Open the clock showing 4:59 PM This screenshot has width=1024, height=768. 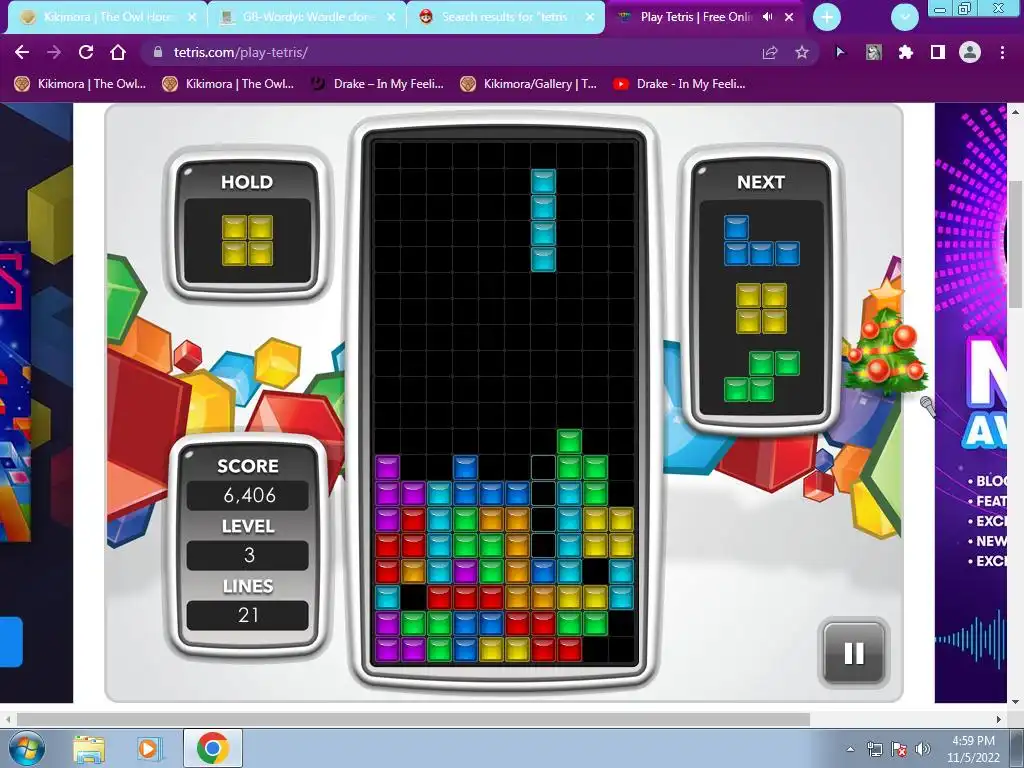[x=973, y=749]
